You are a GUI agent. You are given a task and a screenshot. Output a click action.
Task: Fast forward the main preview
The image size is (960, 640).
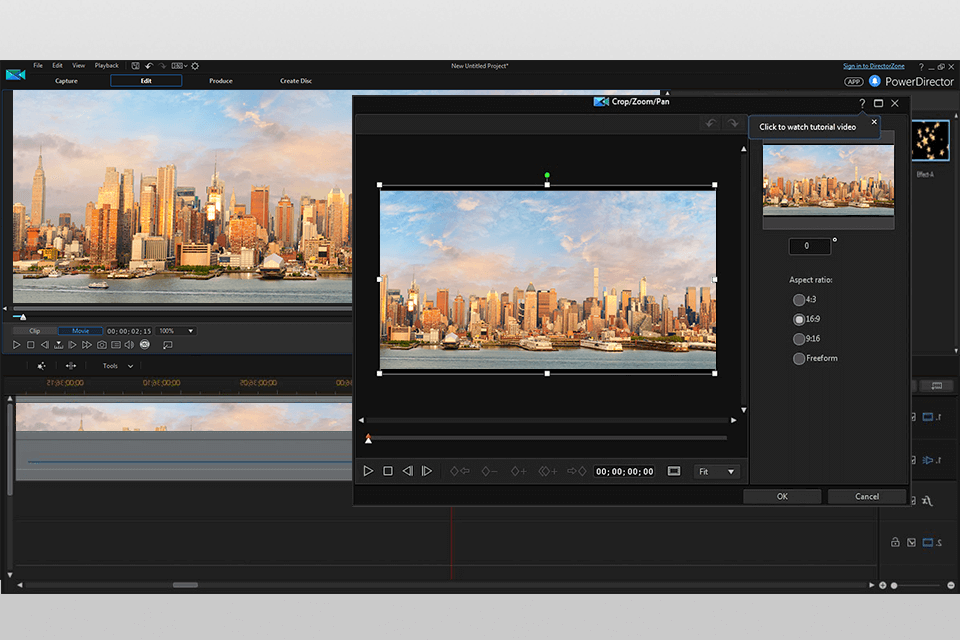coord(87,345)
